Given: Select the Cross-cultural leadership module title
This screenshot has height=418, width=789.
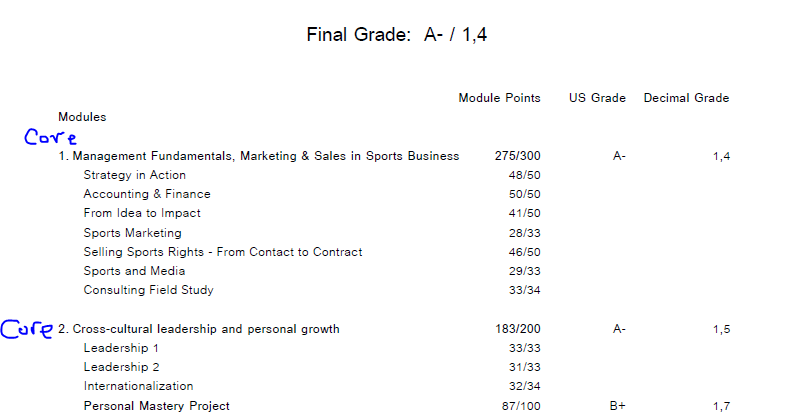Looking at the screenshot, I should pyautogui.click(x=199, y=329).
